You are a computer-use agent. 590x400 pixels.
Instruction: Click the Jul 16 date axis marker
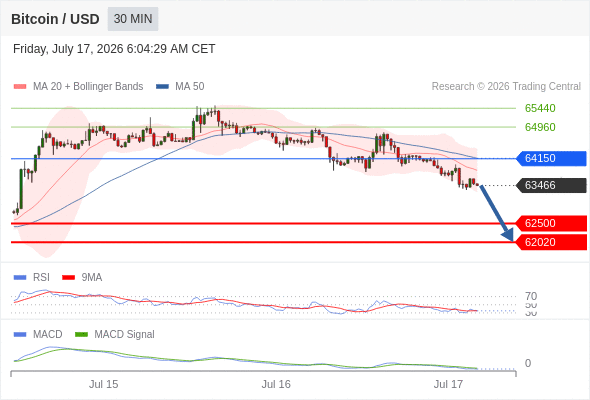(276, 385)
